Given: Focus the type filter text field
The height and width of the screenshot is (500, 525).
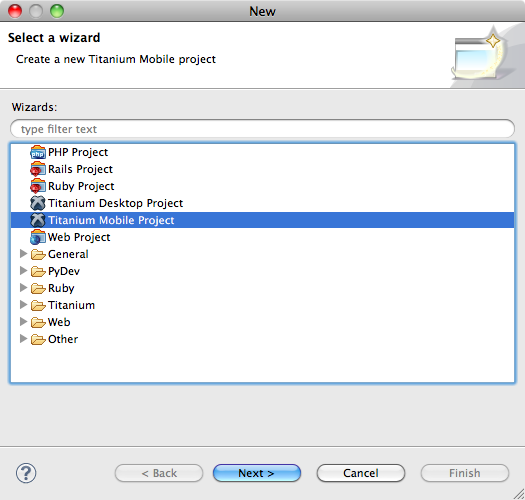Looking at the screenshot, I should click(x=262, y=129).
